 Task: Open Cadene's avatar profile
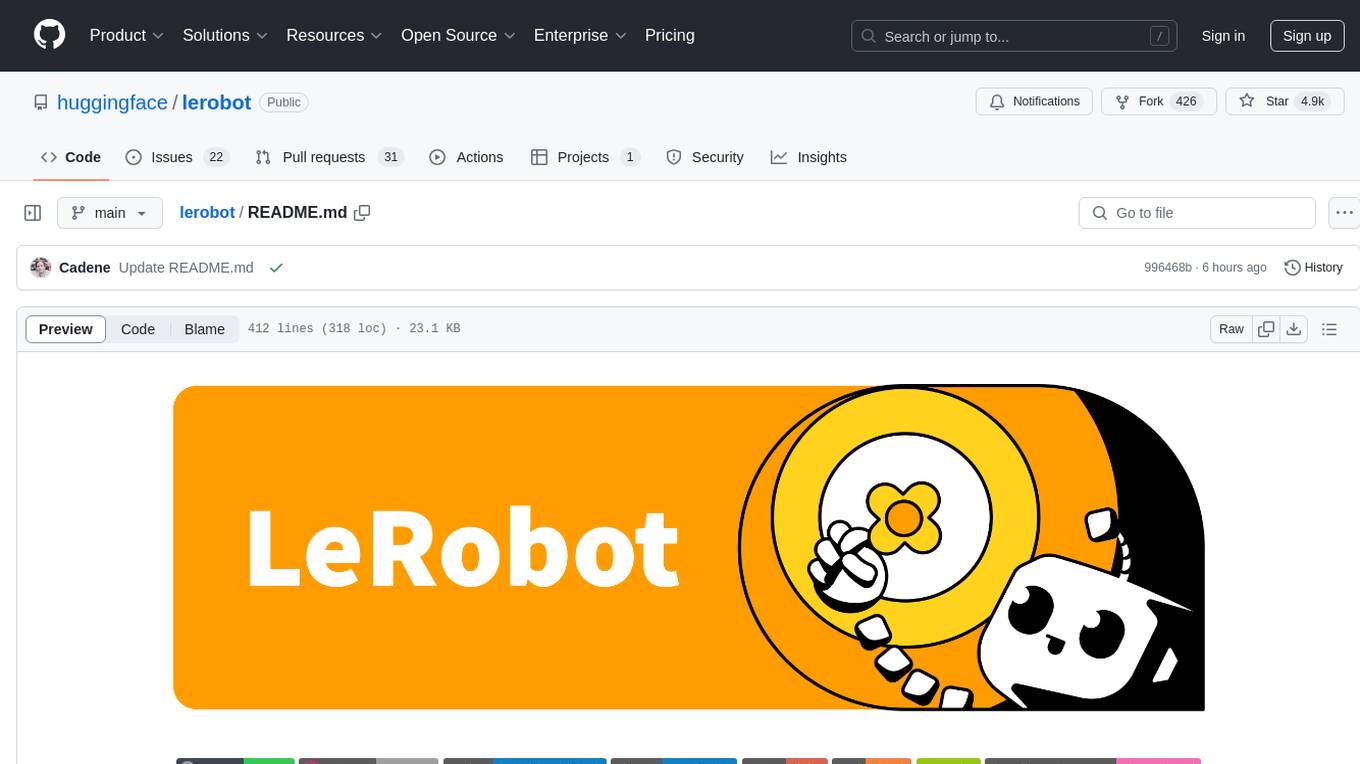pyautogui.click(x=41, y=268)
